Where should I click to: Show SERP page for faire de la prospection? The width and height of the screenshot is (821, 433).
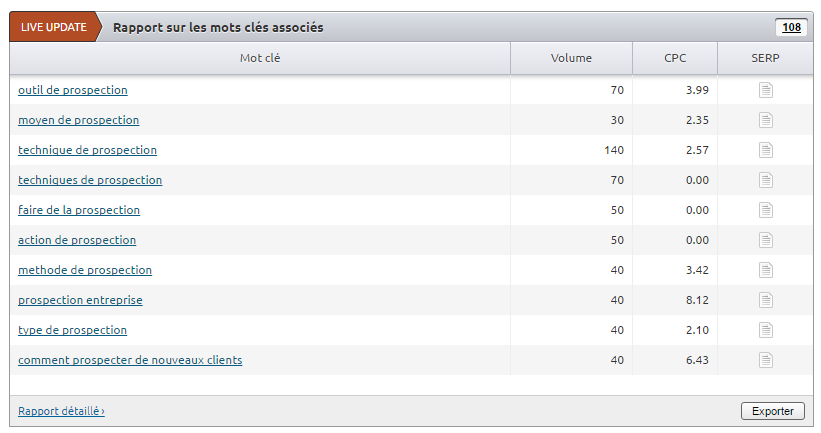[x=766, y=210]
